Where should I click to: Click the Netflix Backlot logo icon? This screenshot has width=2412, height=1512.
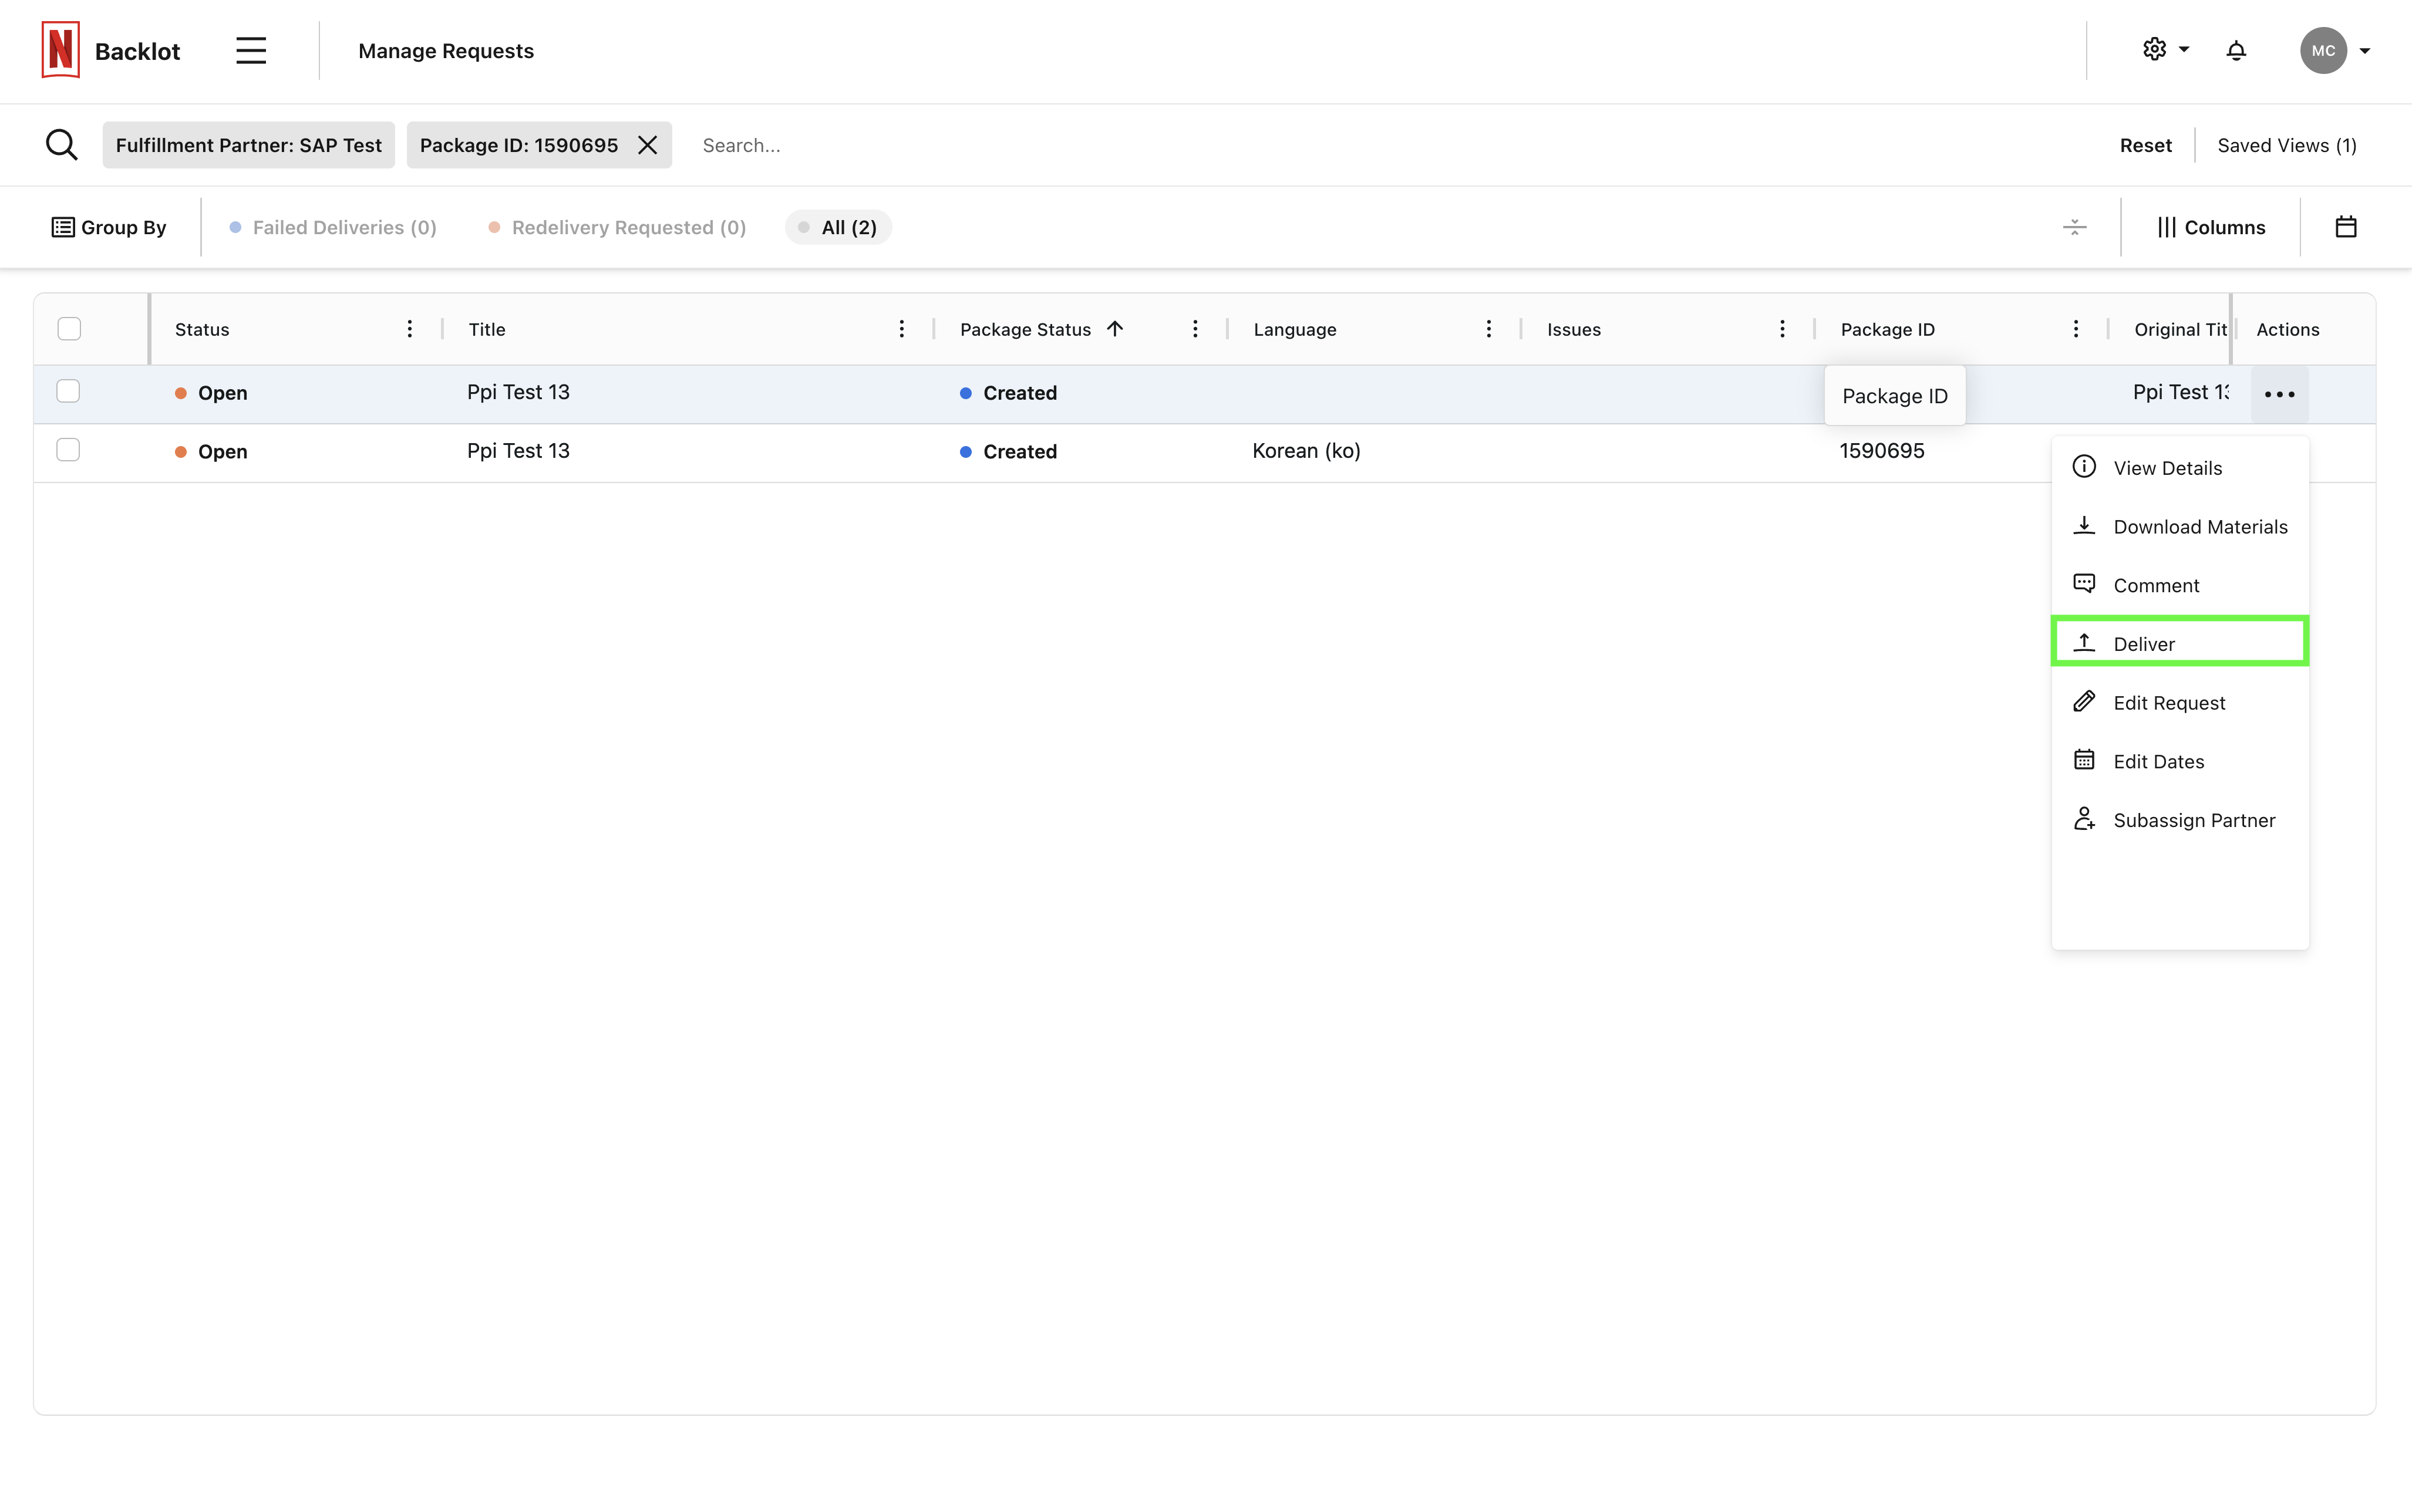(60, 50)
